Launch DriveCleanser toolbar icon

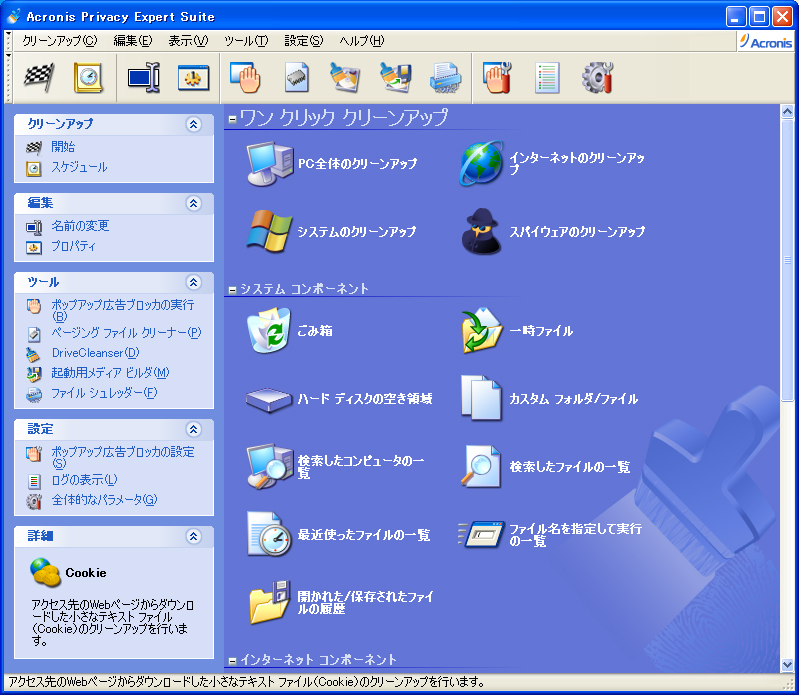(345, 77)
